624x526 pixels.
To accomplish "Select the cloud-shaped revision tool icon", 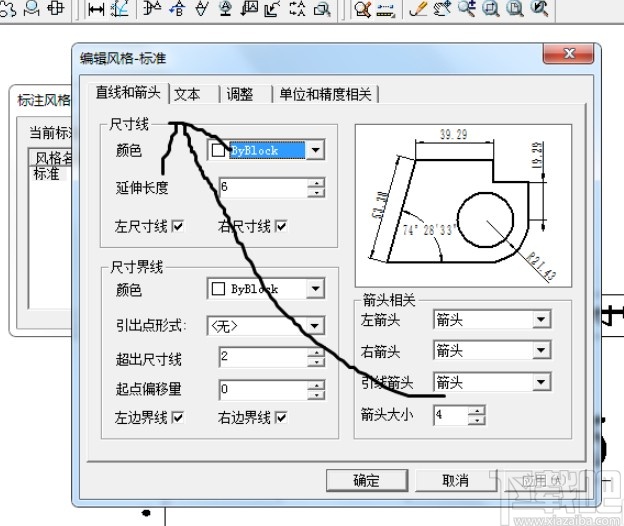I will pyautogui.click(x=8, y=9).
